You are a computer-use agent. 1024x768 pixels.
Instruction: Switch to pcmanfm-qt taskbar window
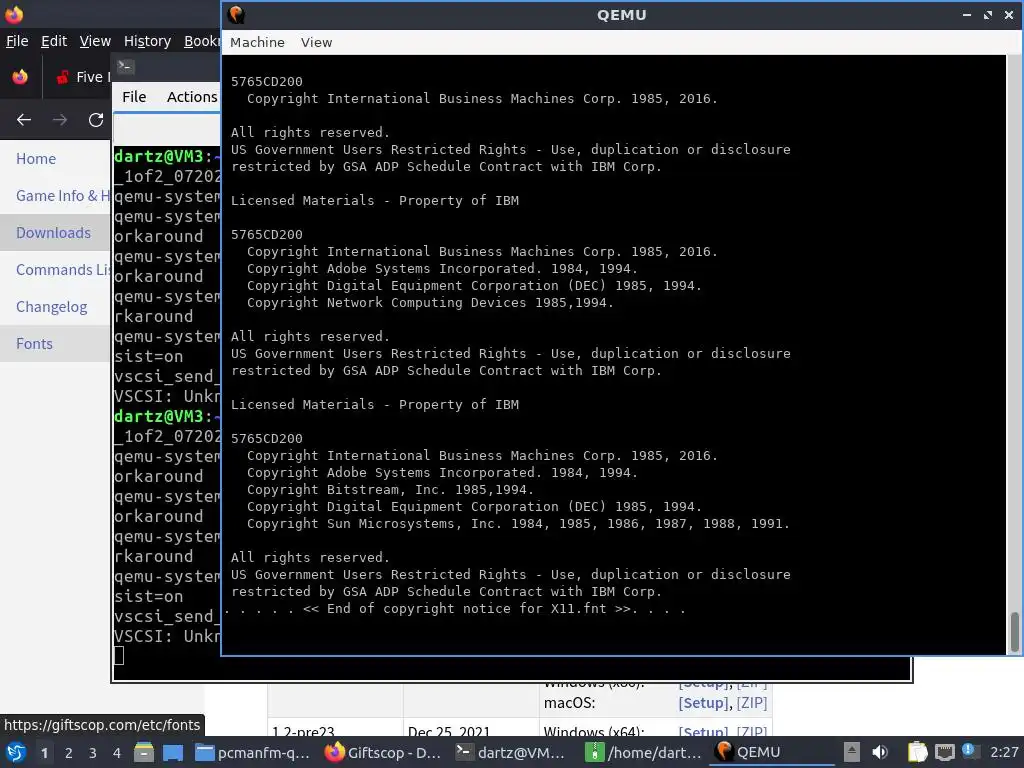click(x=253, y=752)
